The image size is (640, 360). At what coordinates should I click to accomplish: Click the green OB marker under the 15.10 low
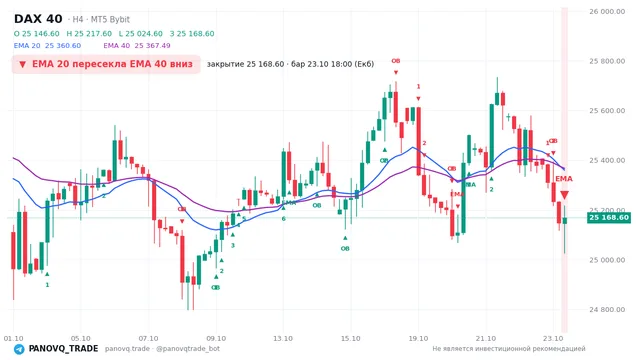point(345,249)
